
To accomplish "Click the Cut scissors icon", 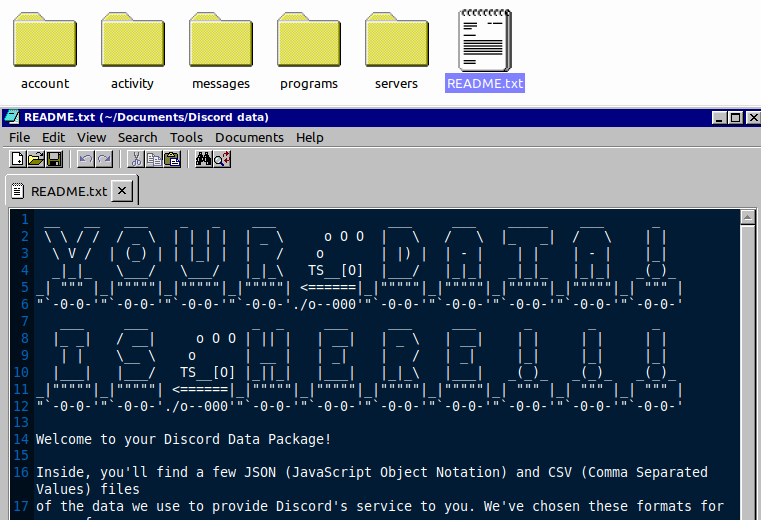I will click(136, 159).
